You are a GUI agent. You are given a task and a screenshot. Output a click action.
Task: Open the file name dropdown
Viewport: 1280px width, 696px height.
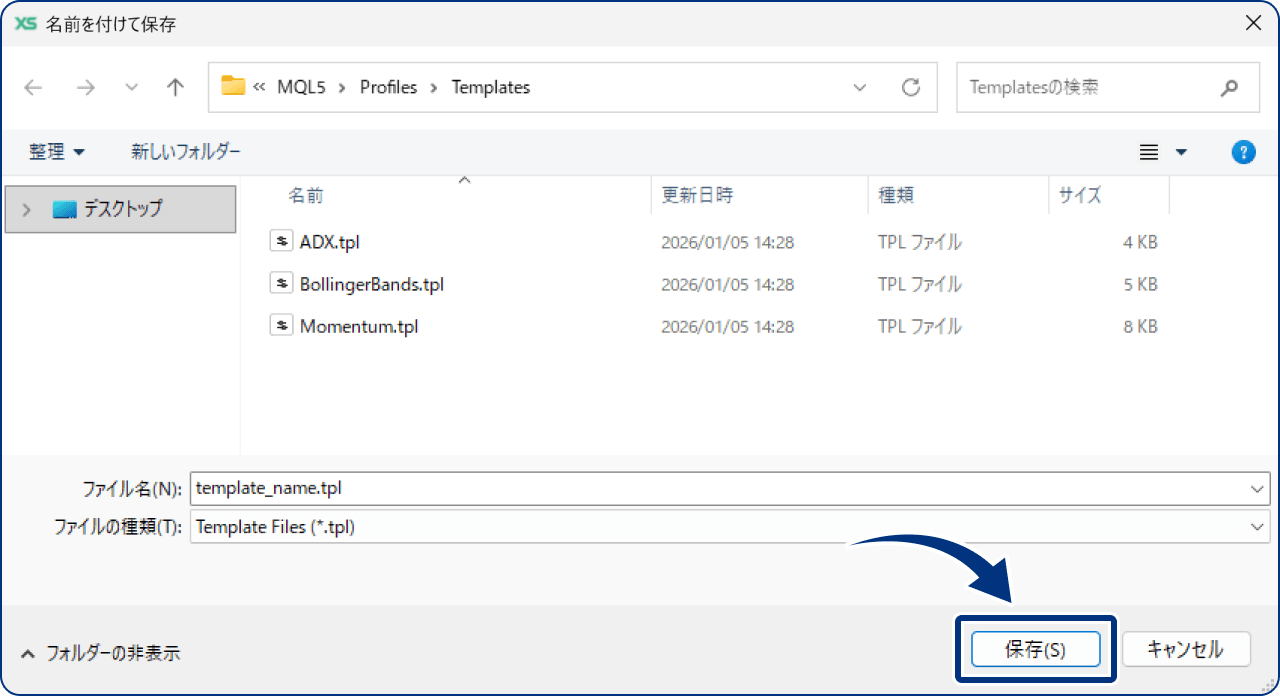point(1257,489)
